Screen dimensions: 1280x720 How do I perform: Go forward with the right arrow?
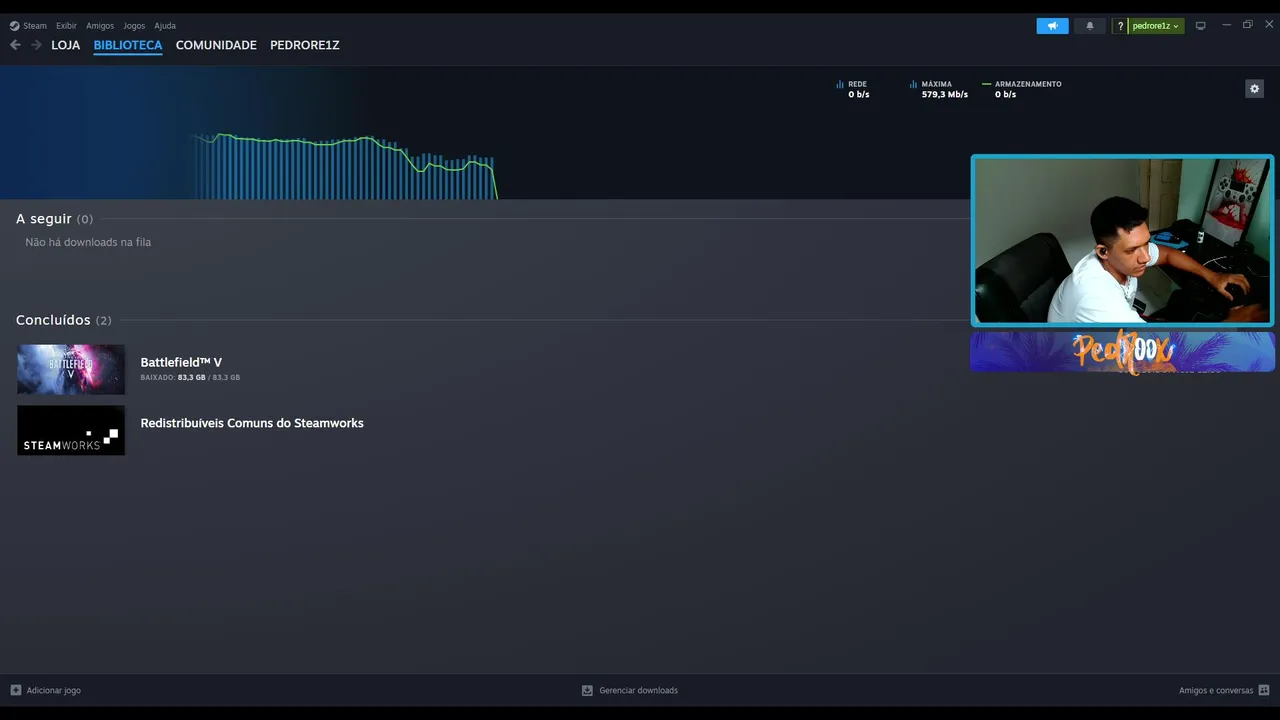click(36, 45)
